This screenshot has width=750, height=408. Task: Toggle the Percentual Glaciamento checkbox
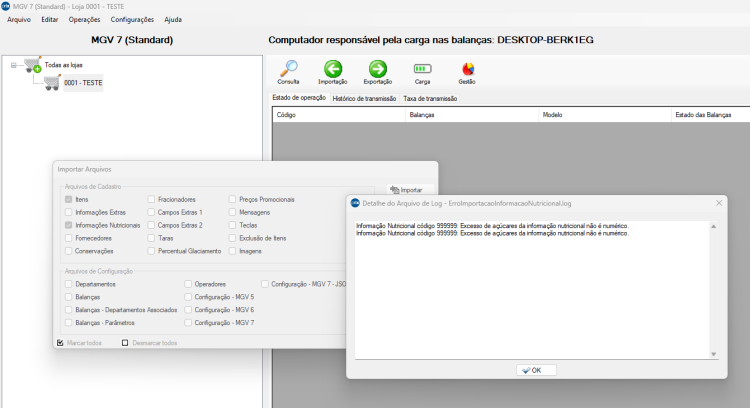click(151, 251)
